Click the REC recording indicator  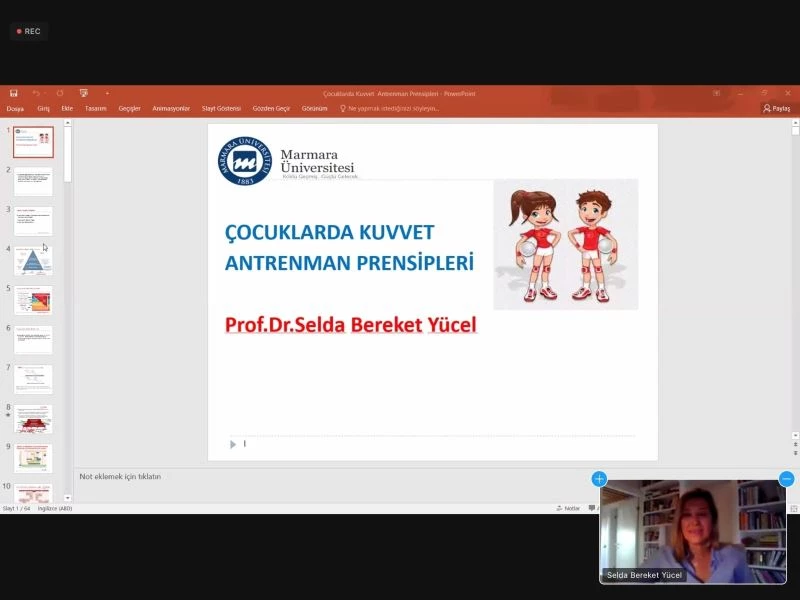pyautogui.click(x=28, y=31)
